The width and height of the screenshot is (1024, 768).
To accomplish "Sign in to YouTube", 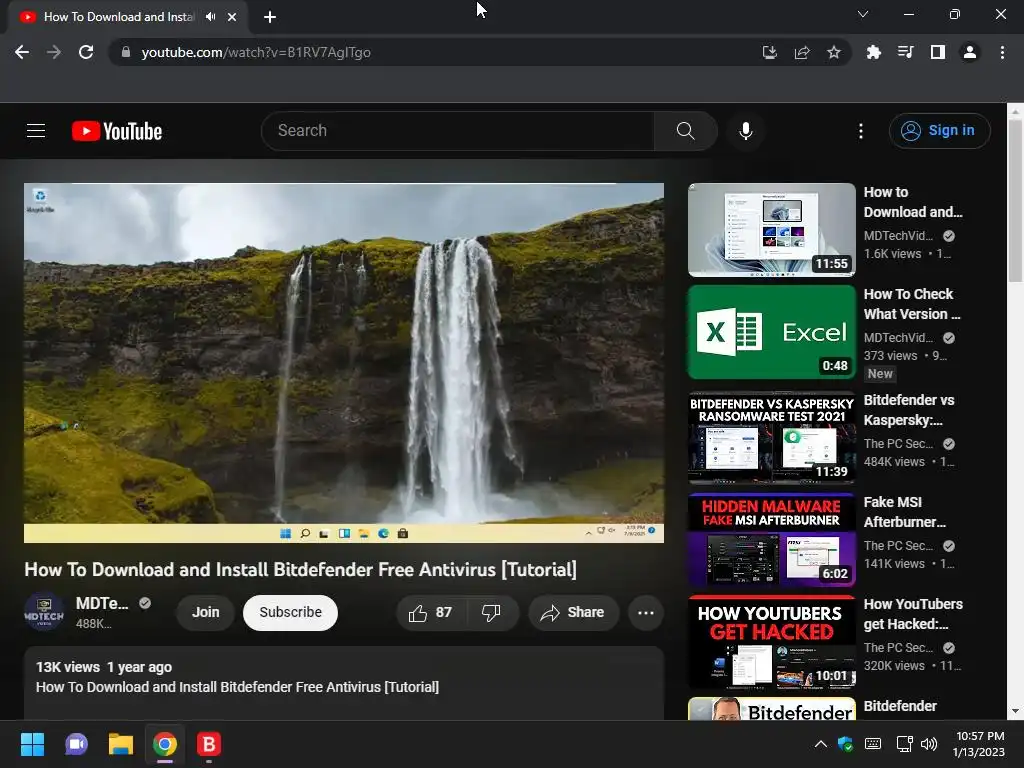I will [x=939, y=131].
